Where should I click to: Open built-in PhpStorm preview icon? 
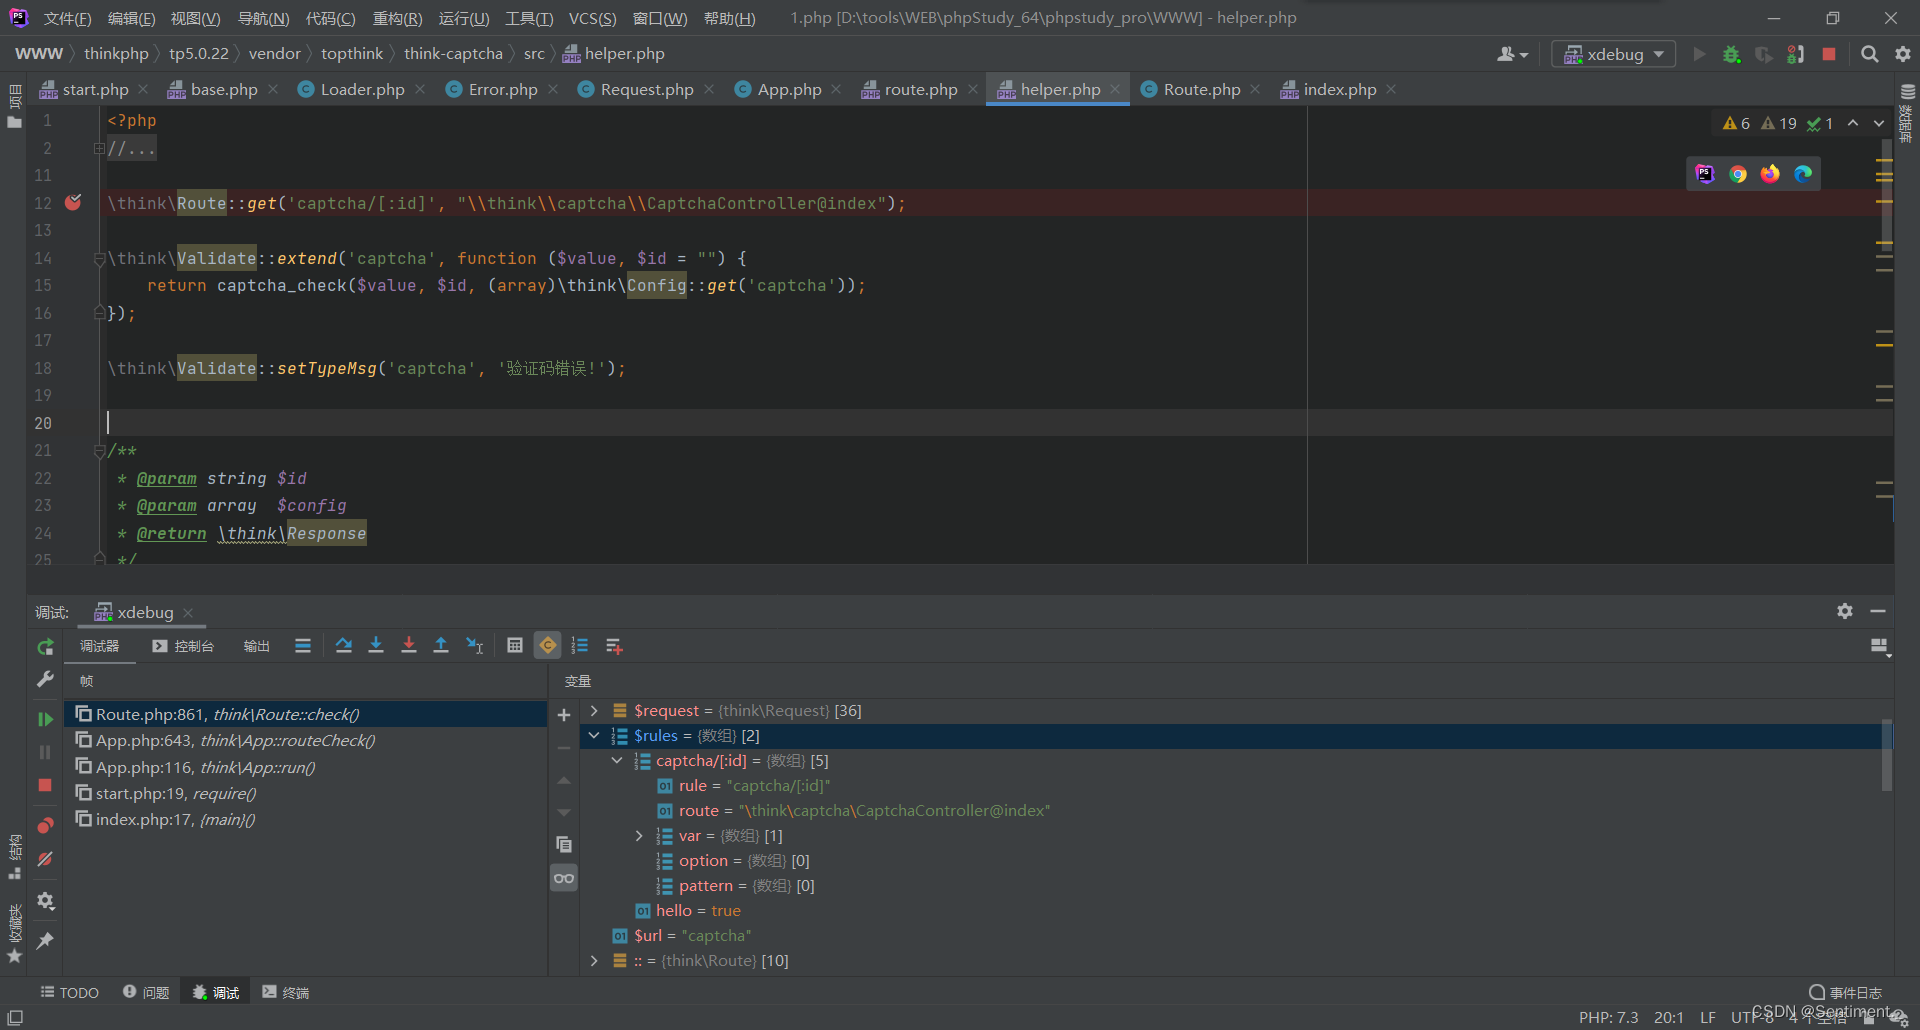pyautogui.click(x=1705, y=174)
